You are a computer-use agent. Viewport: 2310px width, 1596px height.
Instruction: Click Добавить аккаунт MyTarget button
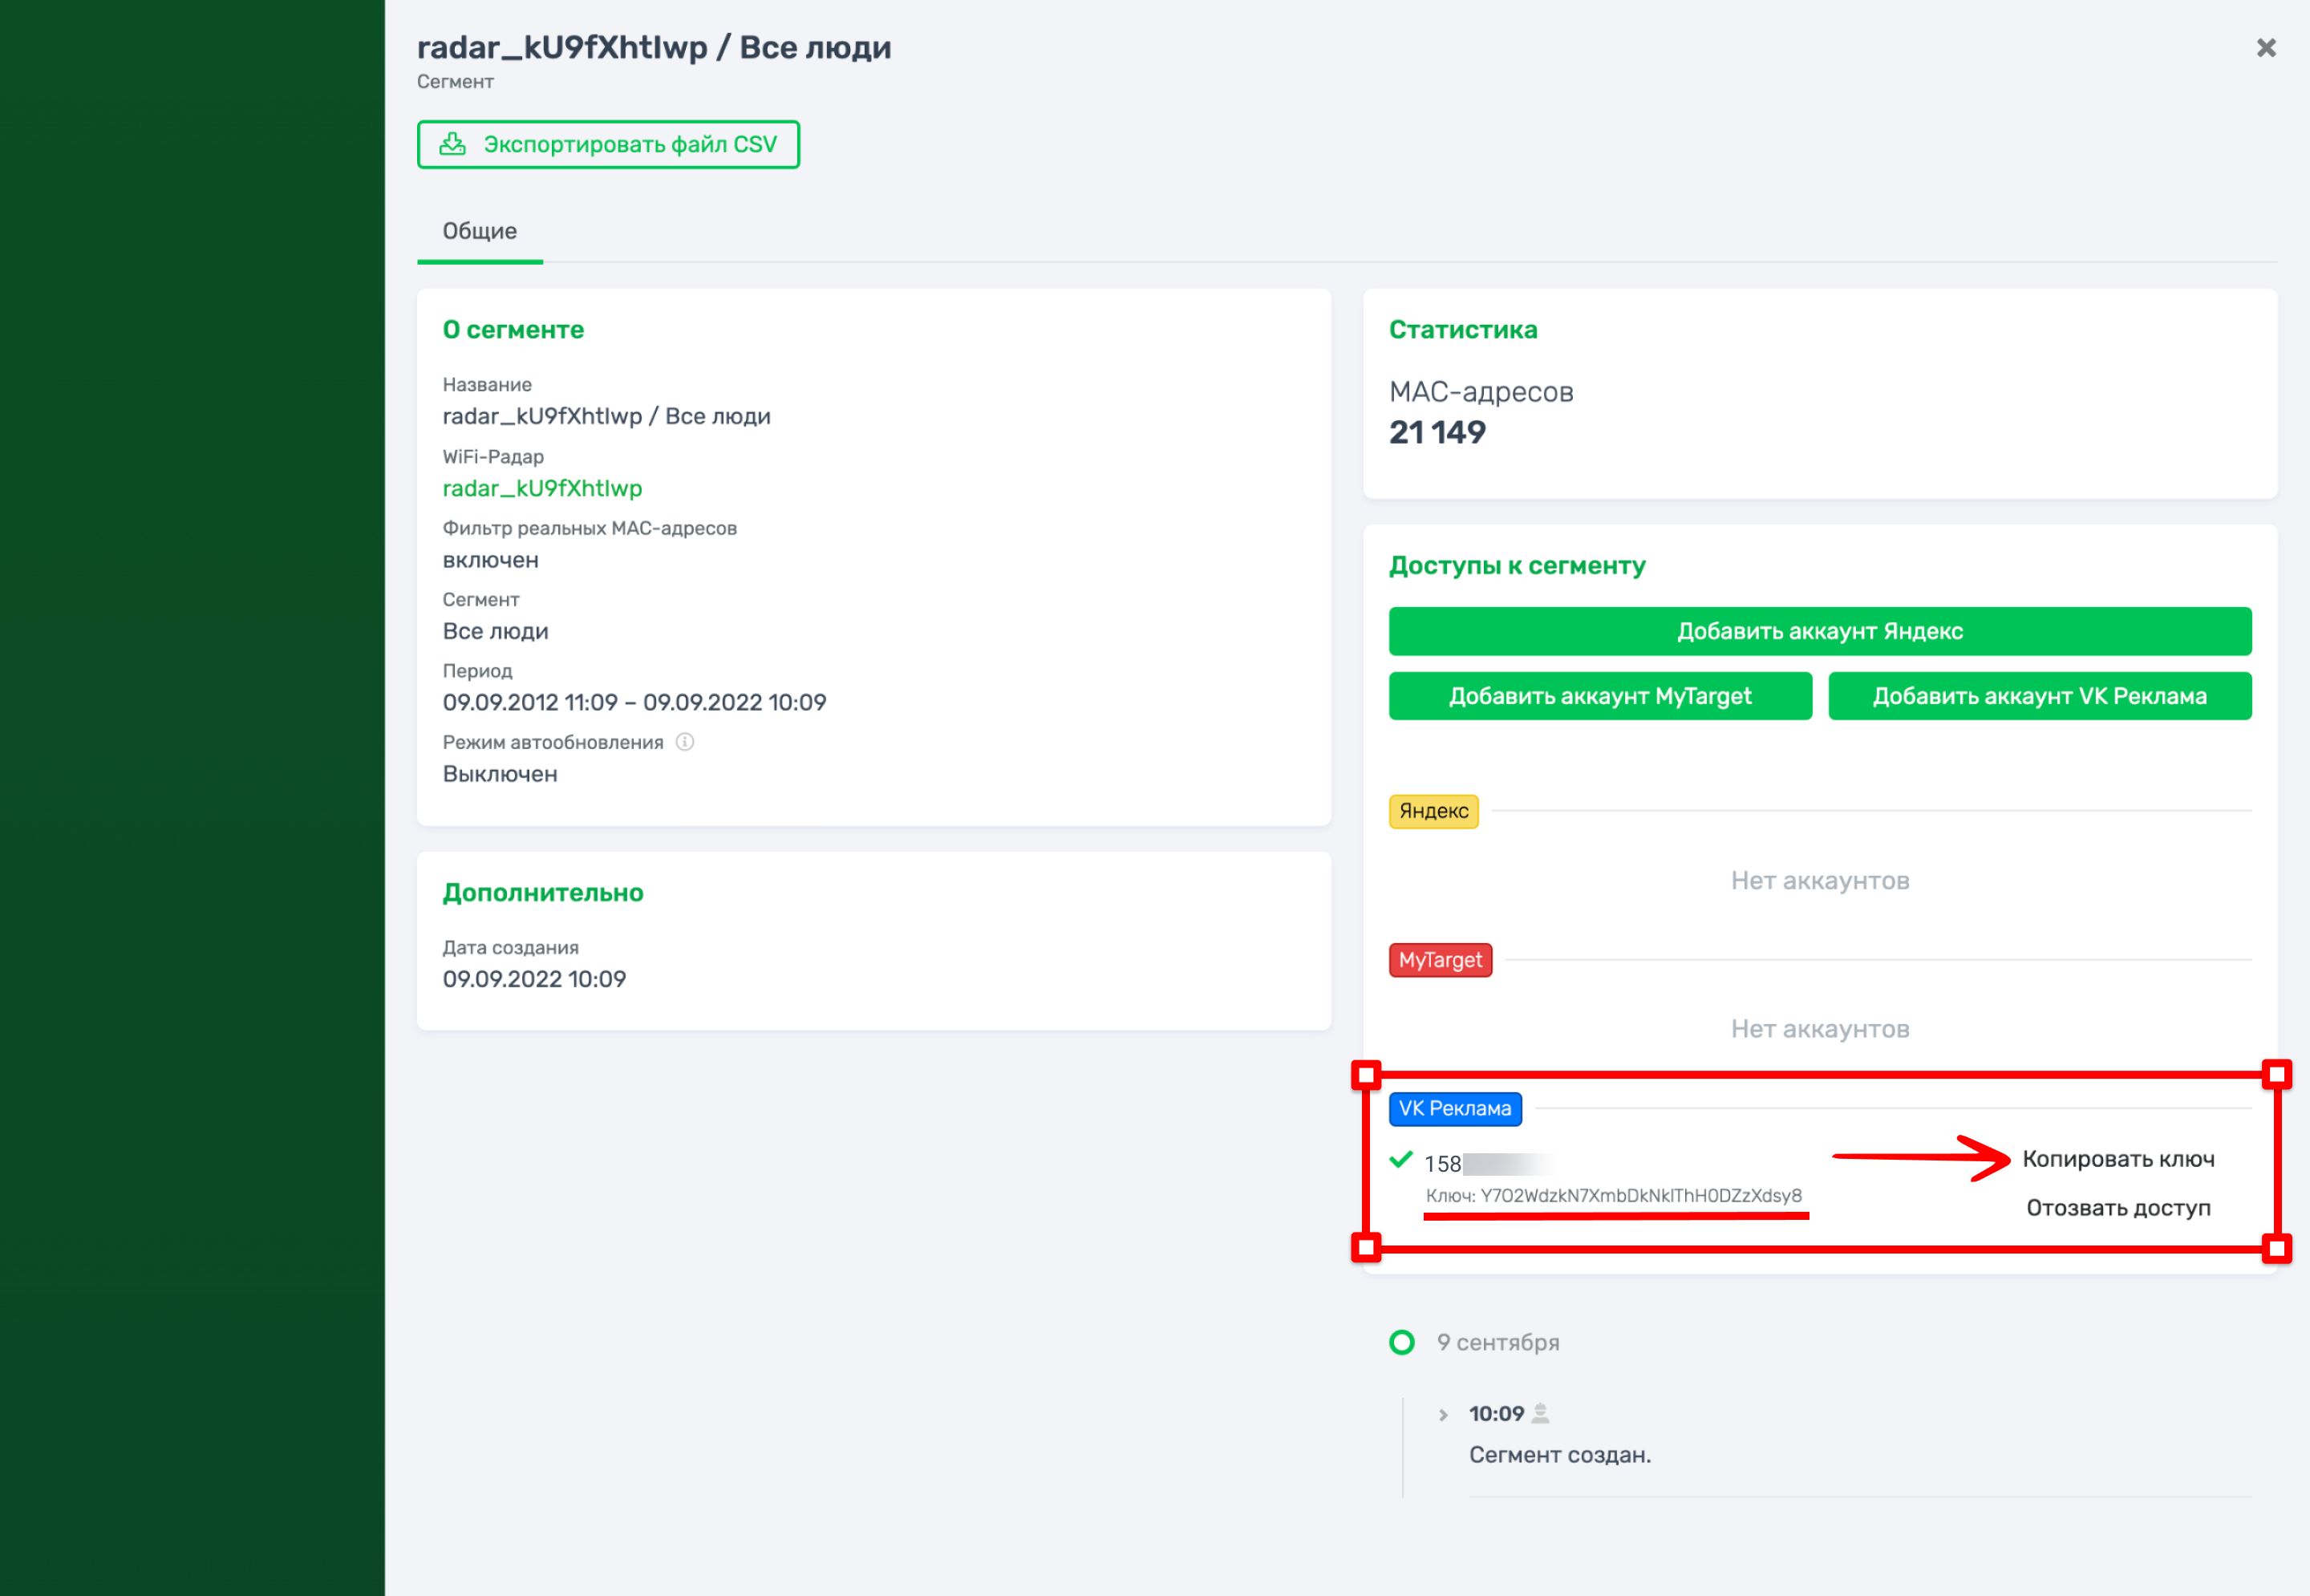pyautogui.click(x=1600, y=696)
